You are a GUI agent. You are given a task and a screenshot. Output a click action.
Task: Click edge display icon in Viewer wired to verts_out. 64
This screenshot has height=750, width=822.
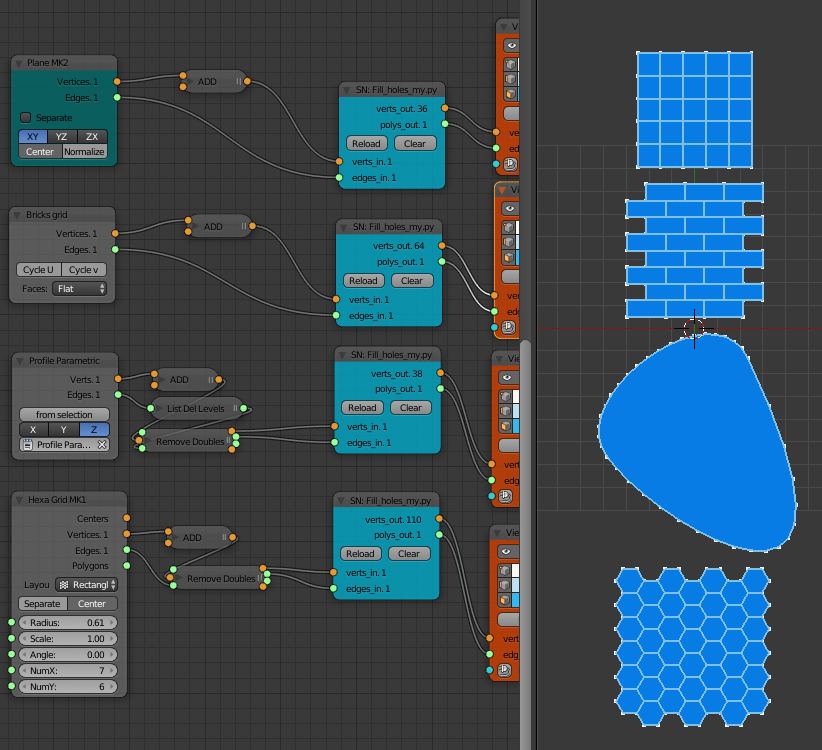point(508,242)
